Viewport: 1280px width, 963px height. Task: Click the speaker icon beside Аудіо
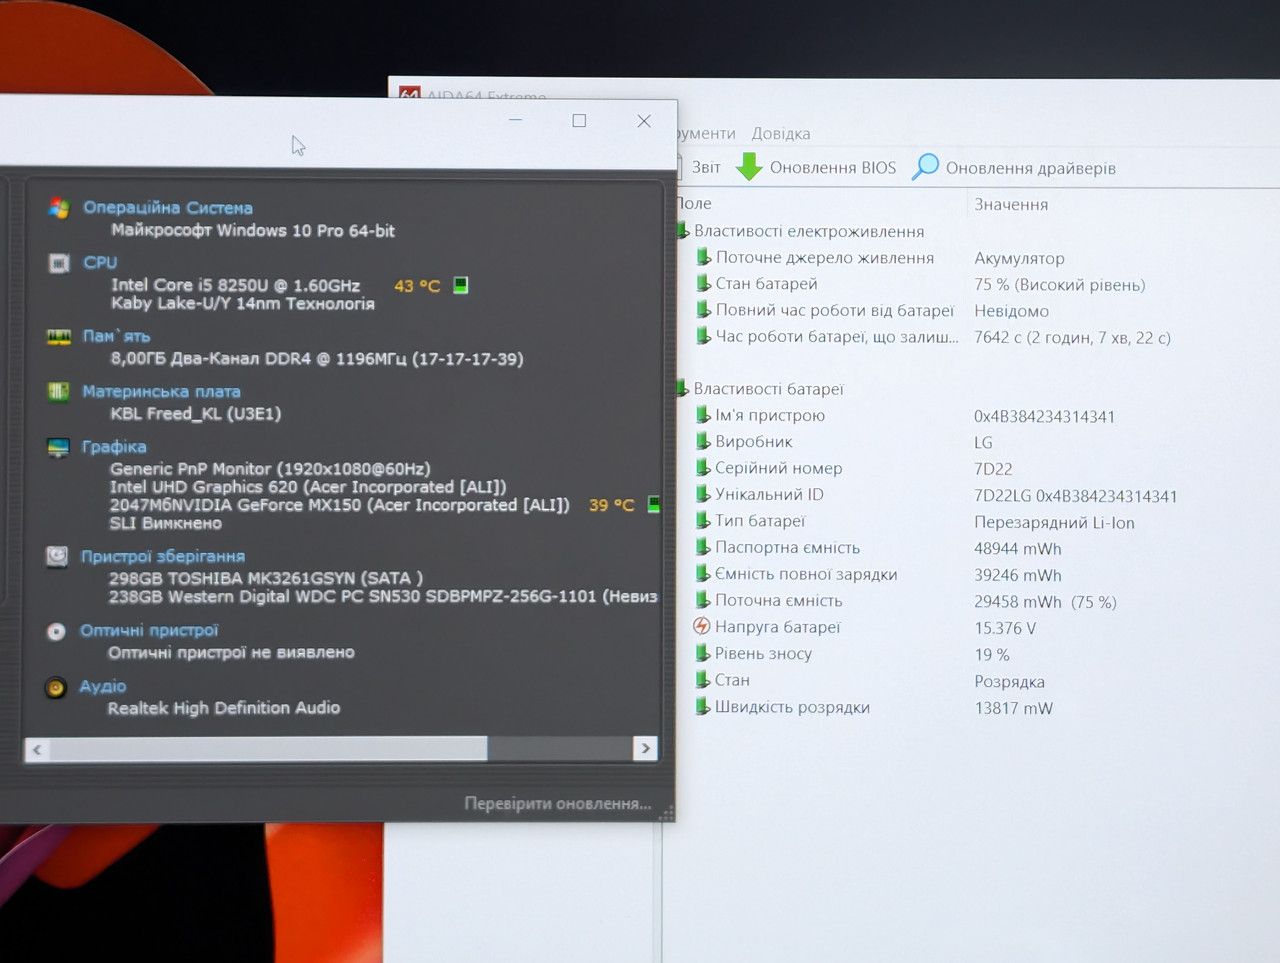pyautogui.click(x=56, y=687)
